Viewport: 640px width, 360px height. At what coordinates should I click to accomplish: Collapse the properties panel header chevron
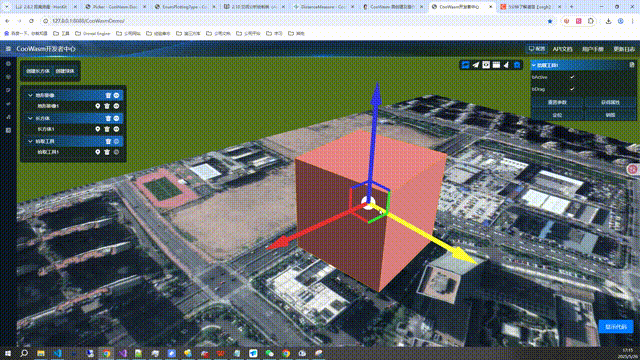pyautogui.click(x=534, y=65)
